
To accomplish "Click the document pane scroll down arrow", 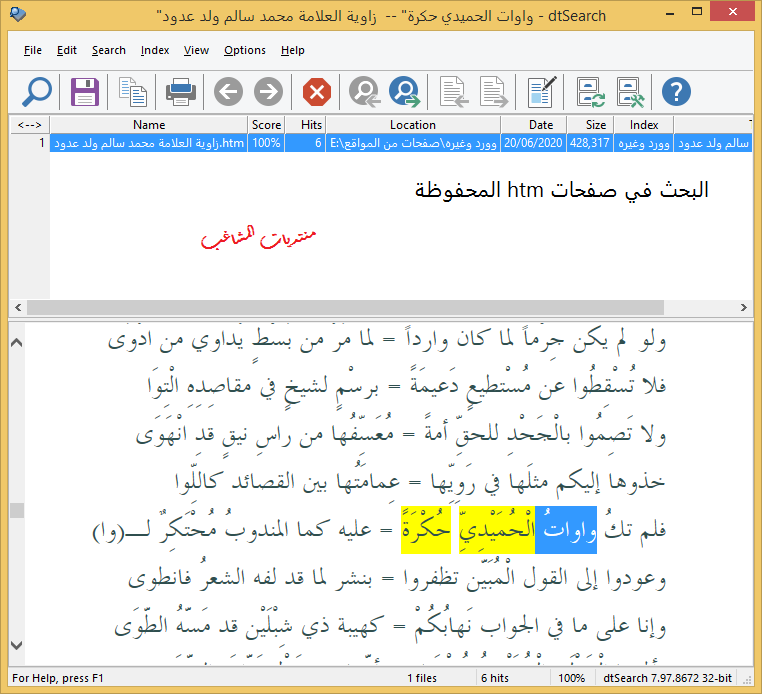I will 17,645.
